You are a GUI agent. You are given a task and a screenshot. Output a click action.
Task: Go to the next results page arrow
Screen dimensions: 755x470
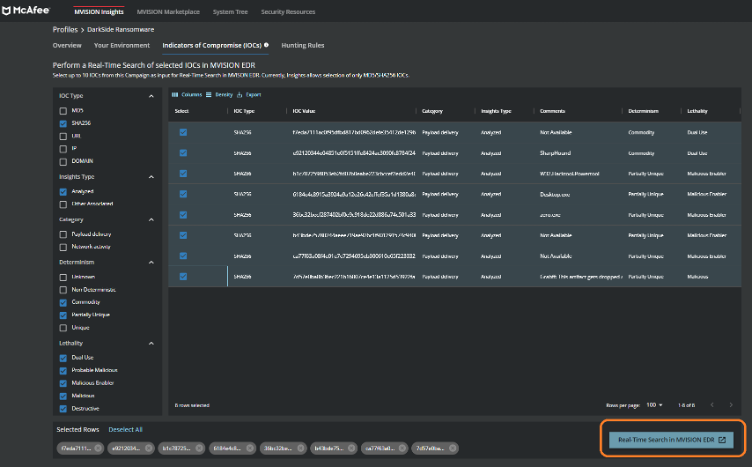coord(731,406)
